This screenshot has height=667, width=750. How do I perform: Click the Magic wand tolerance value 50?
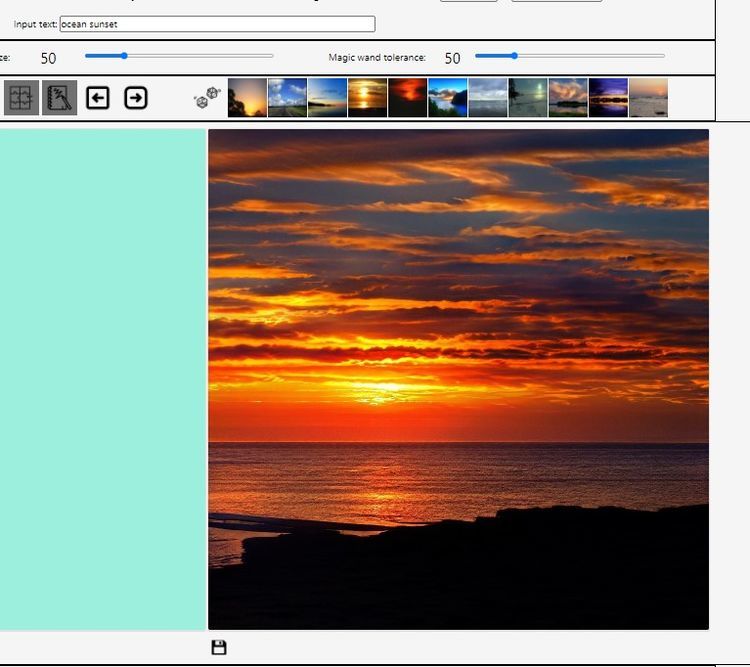tap(452, 58)
